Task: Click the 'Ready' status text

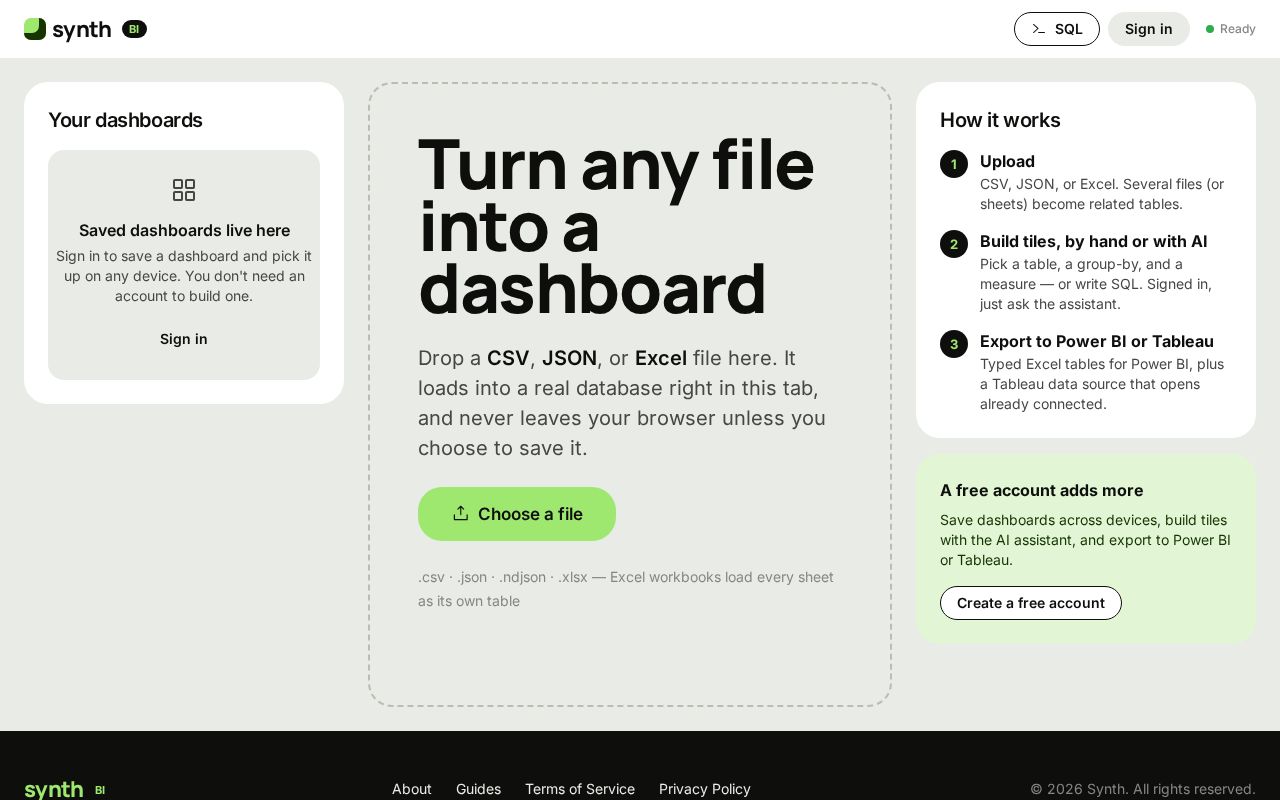Action: point(1237,29)
